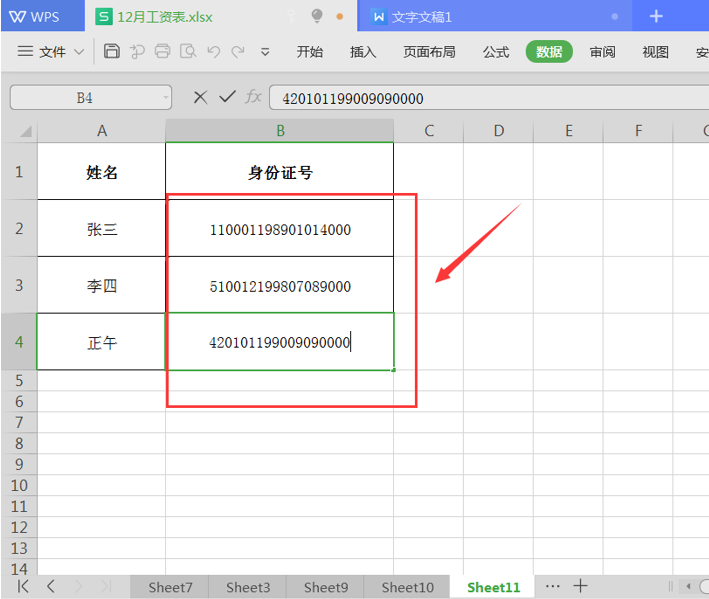Open the 视图 ribbon tab

pos(655,52)
